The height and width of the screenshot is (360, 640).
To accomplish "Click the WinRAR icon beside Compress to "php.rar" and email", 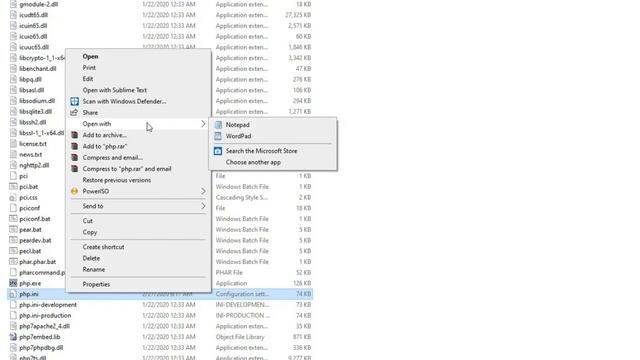I will click(74, 169).
